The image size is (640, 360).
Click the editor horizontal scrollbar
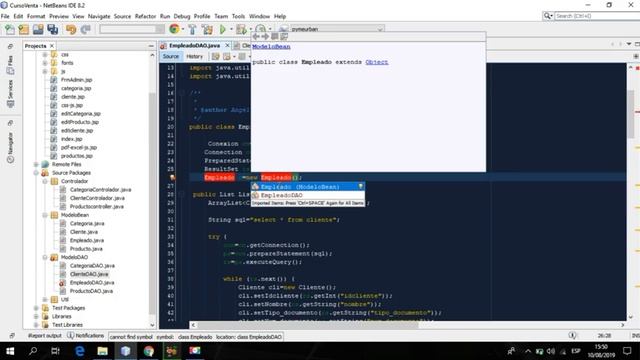[307, 325]
